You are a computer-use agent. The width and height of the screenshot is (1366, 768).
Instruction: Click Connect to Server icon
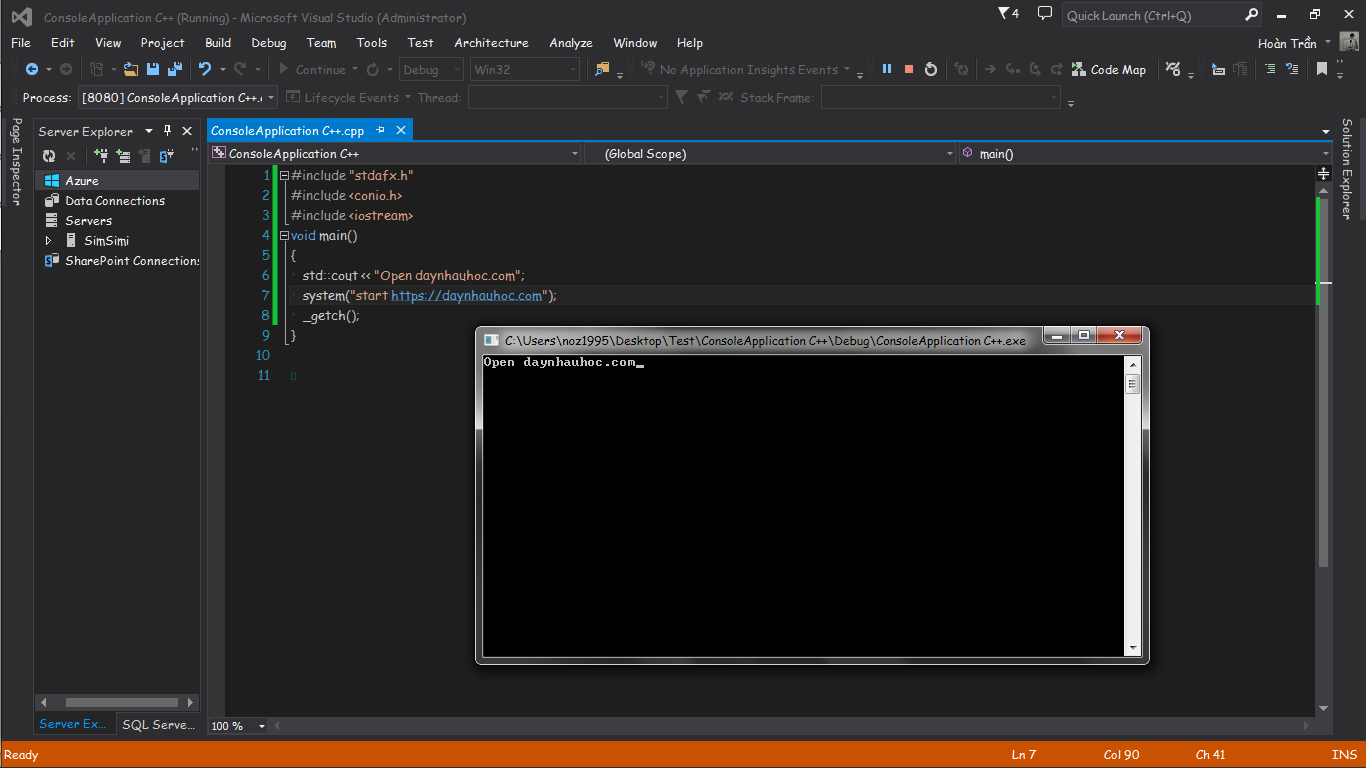coord(123,156)
